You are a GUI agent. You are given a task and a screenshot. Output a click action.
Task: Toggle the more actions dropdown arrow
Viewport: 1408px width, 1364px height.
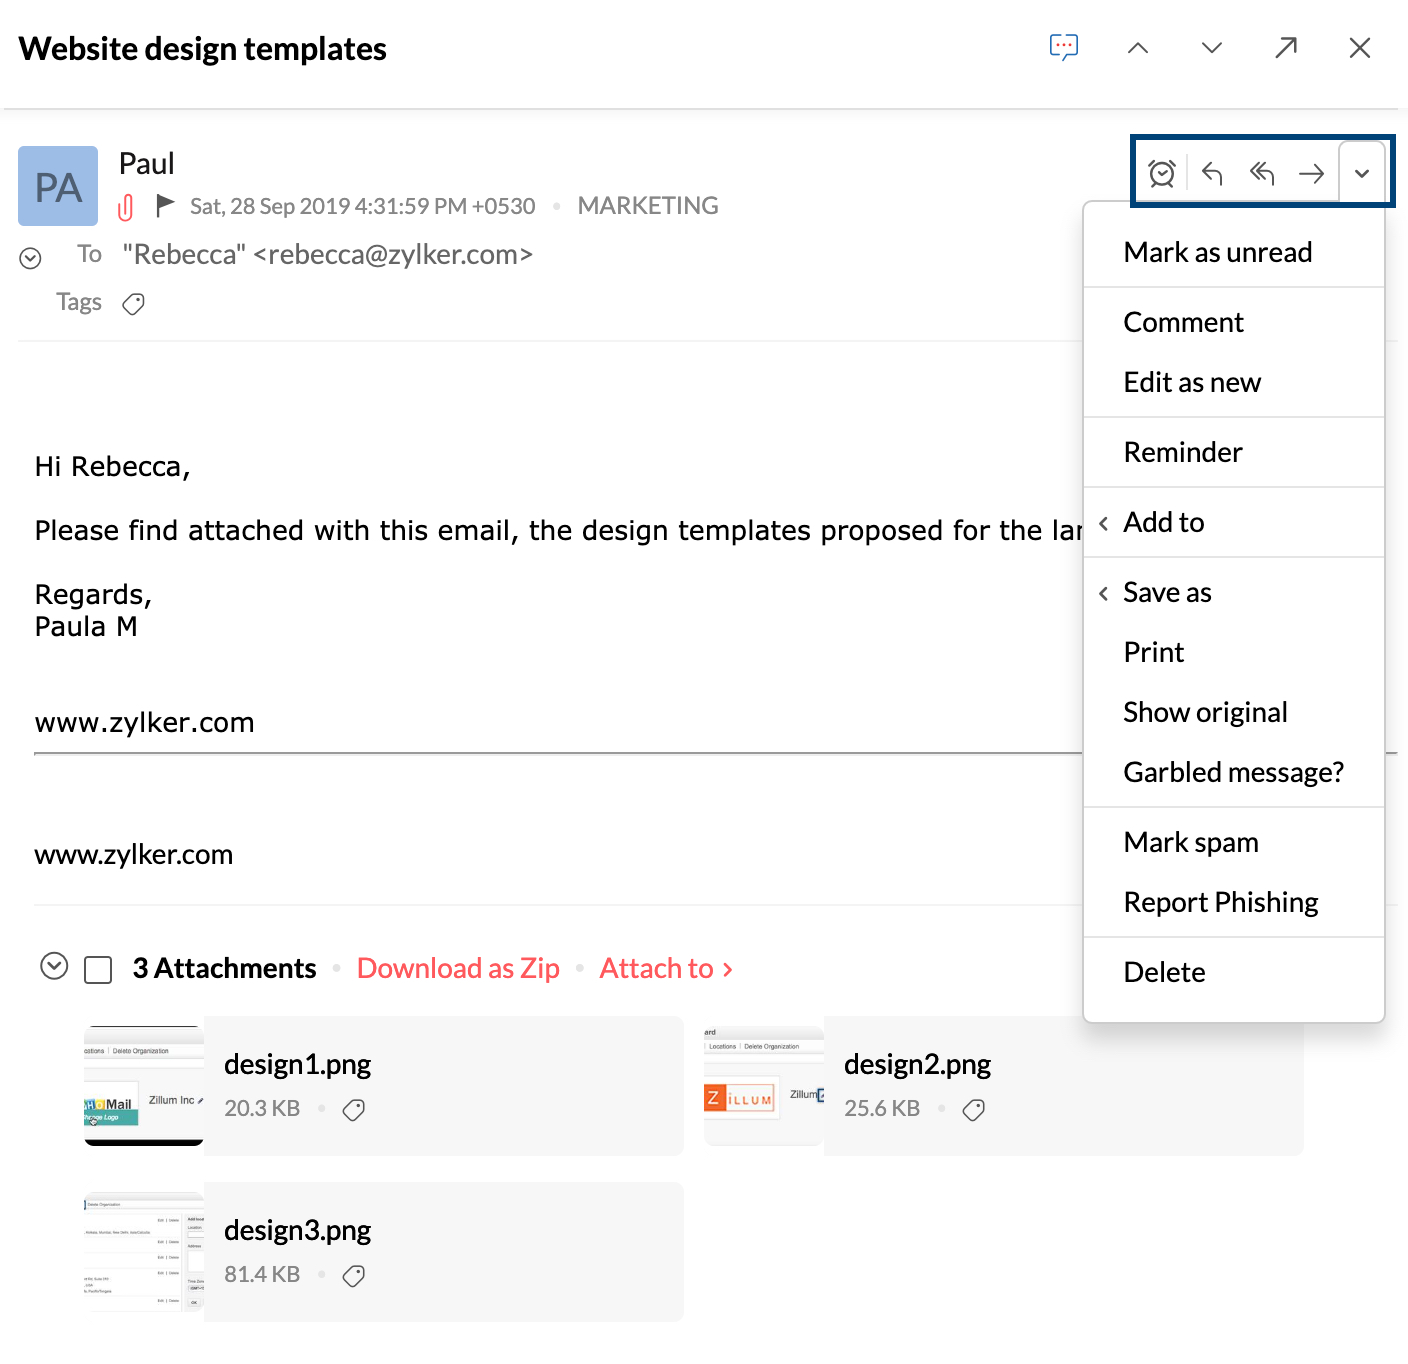(x=1362, y=173)
